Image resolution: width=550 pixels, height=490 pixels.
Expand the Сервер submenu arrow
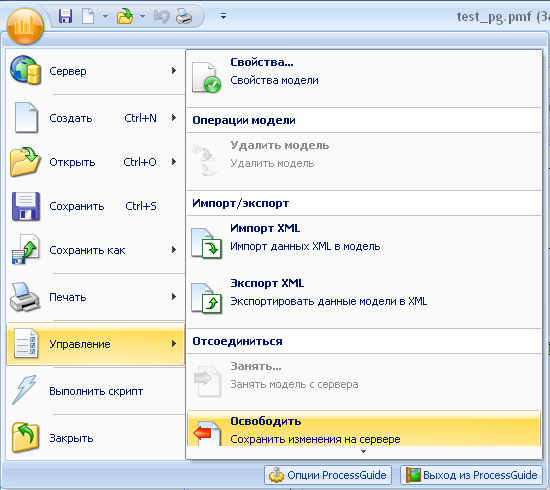tap(174, 71)
